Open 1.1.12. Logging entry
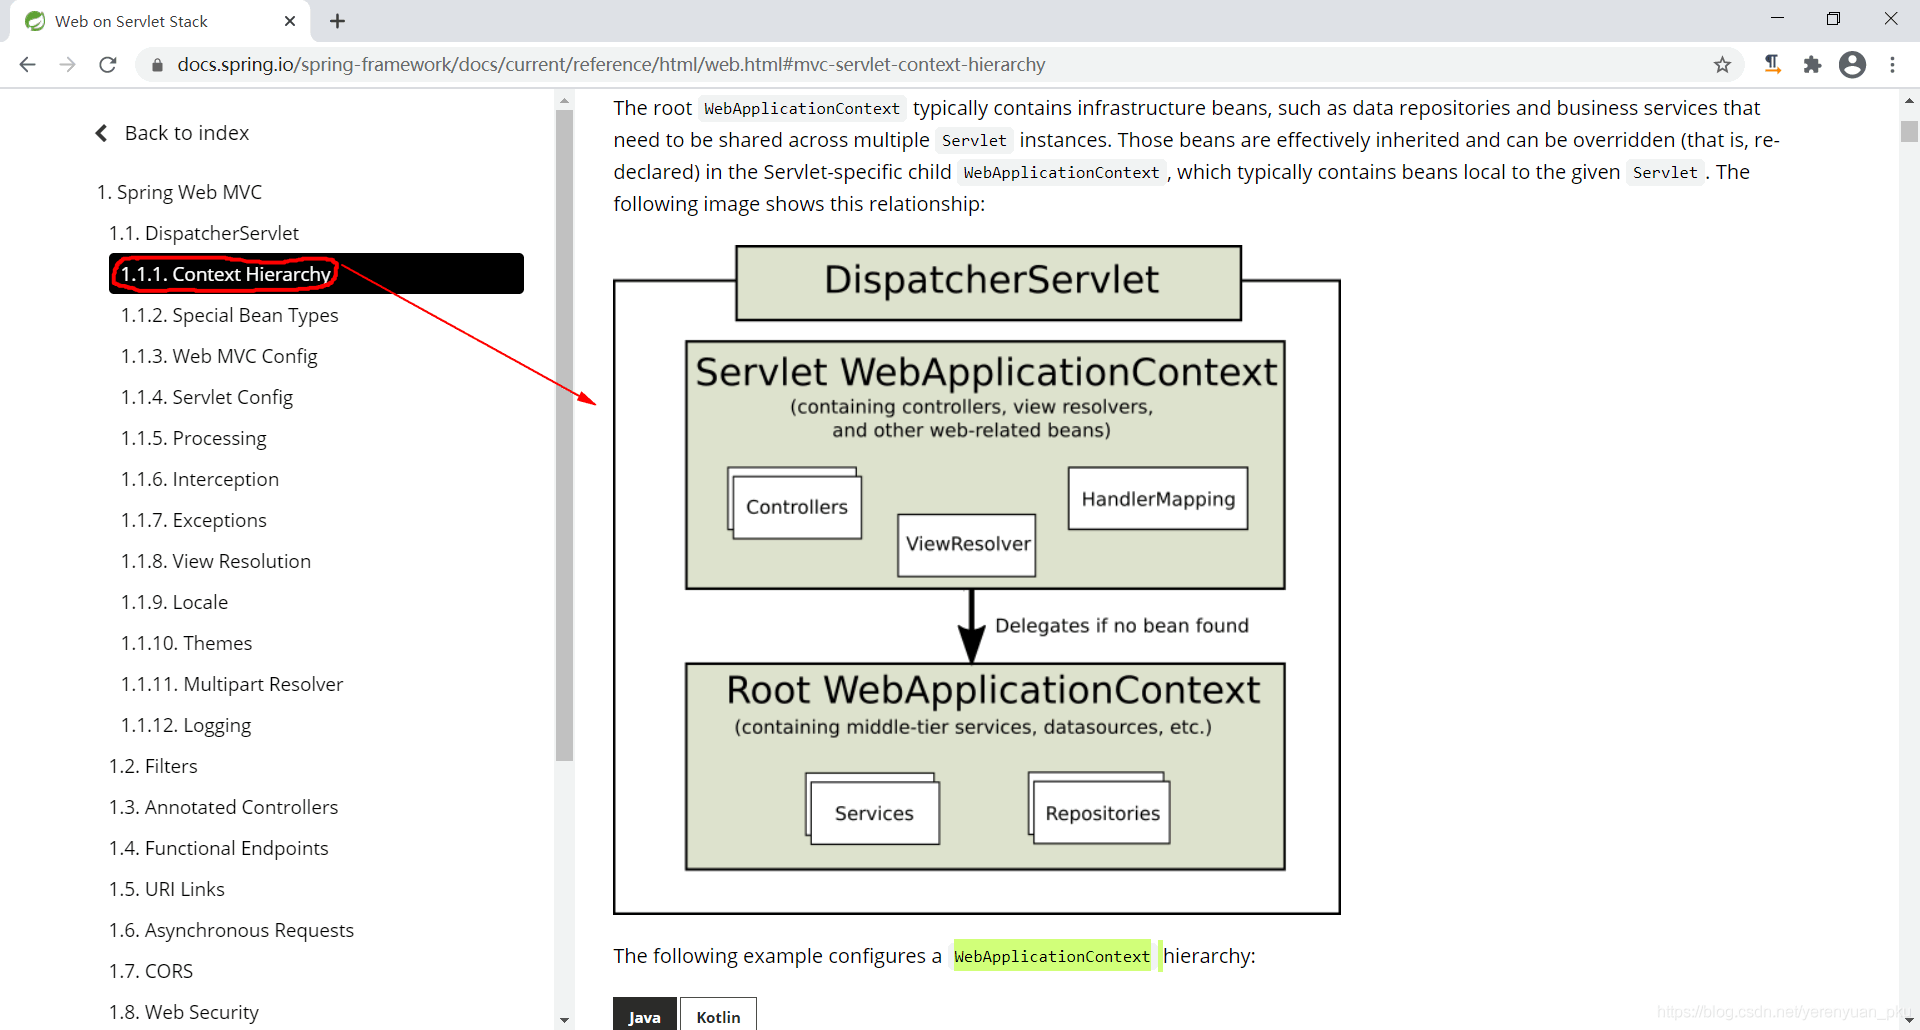This screenshot has height=1030, width=1920. tap(186, 725)
